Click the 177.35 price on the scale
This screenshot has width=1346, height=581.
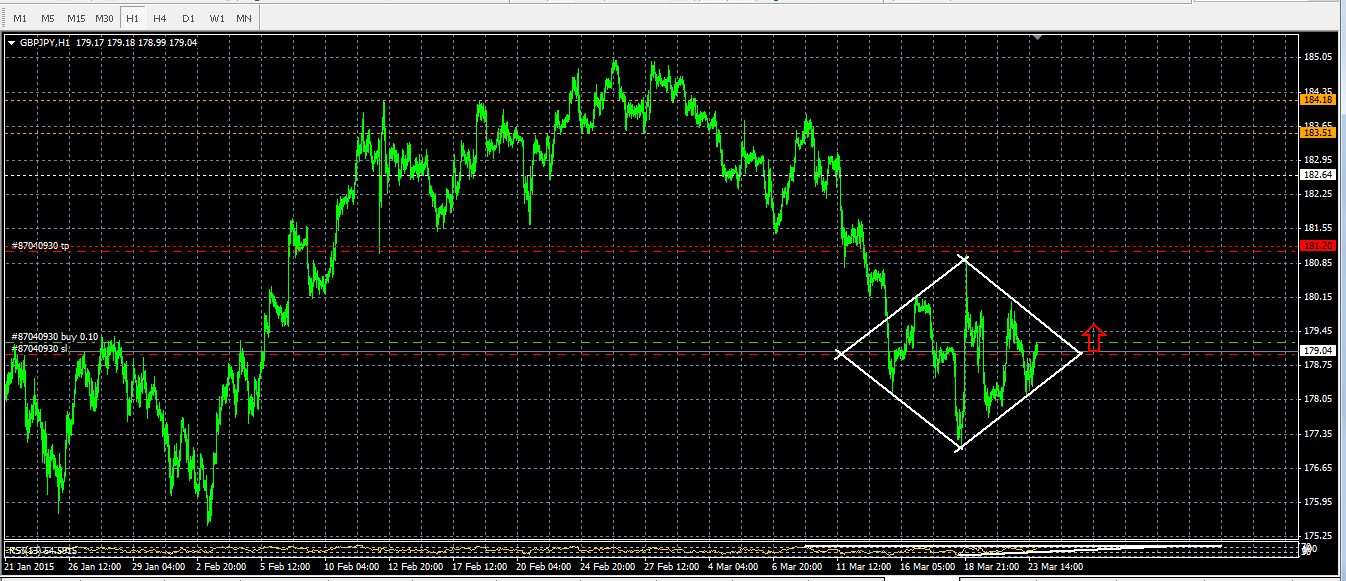click(1319, 434)
